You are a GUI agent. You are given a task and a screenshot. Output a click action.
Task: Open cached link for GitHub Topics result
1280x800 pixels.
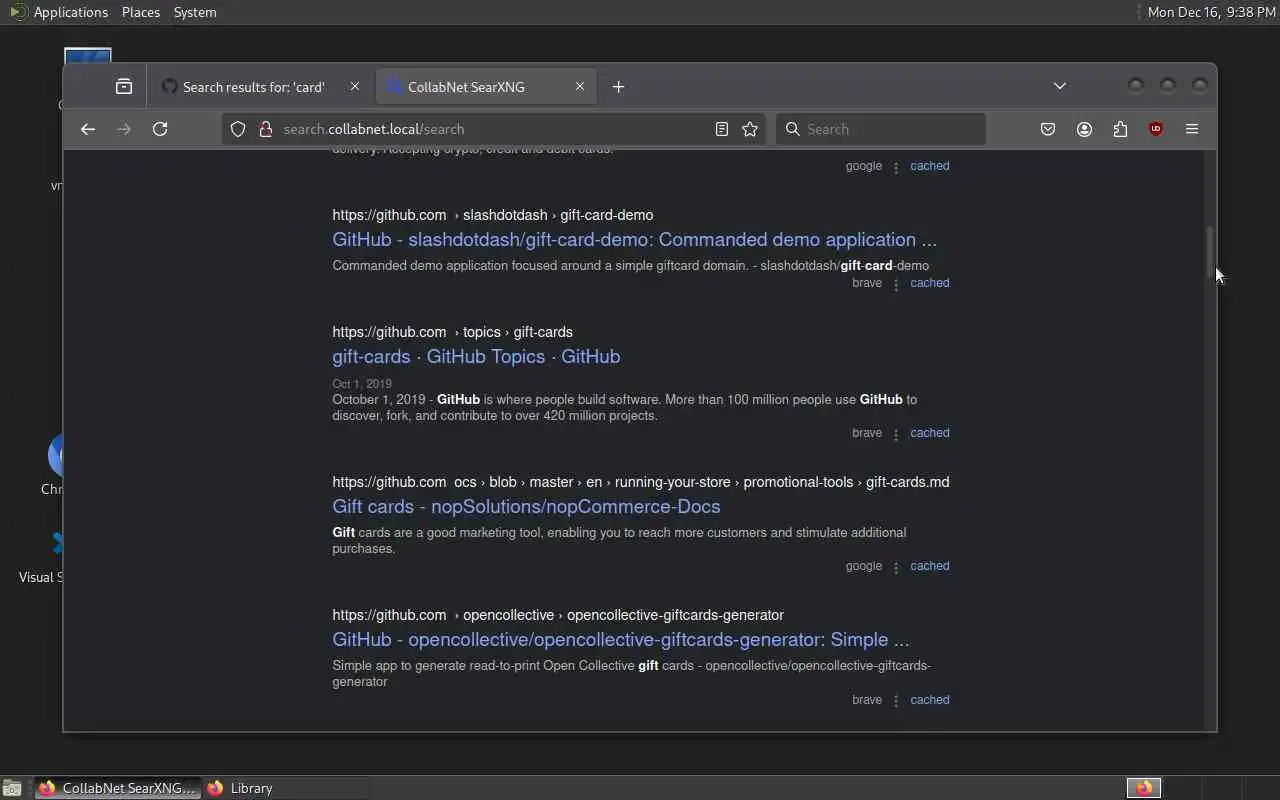pos(930,433)
